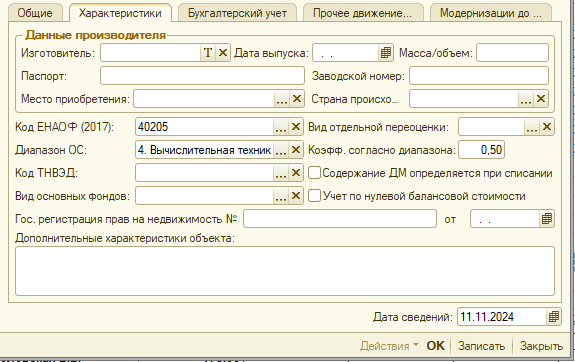Screen dimensions: 575x362
Task: Clear the Код ЕНАОФ (2017) value
Action: (x=296, y=127)
